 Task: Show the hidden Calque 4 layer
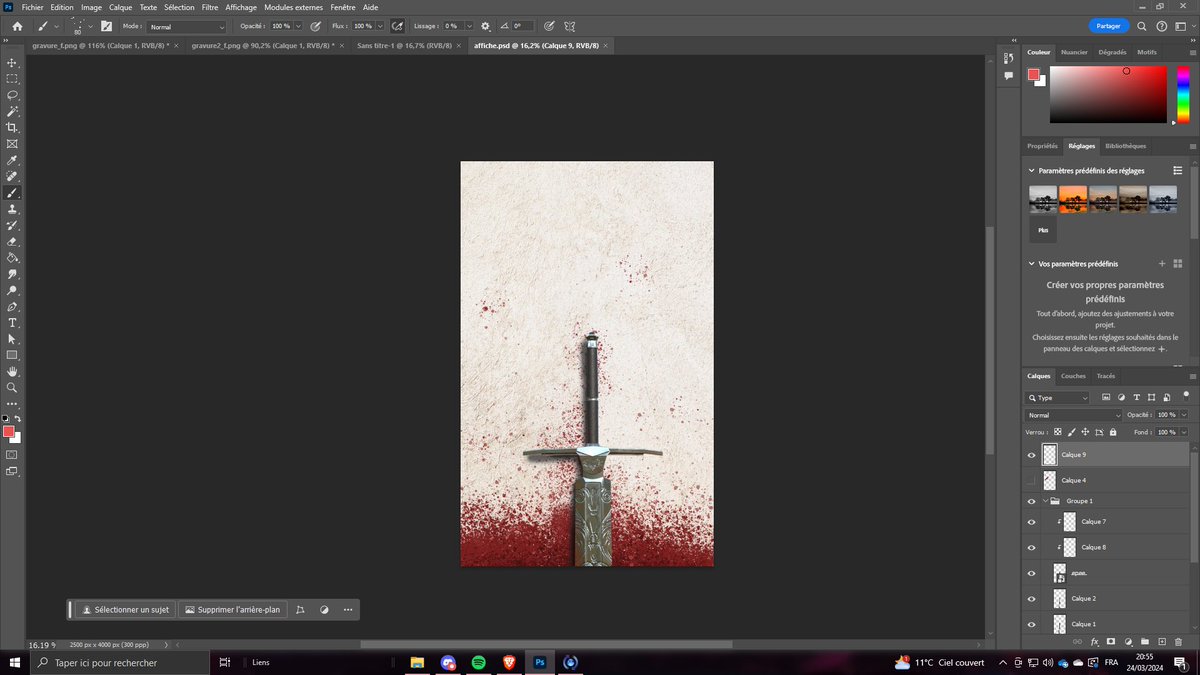pos(1032,480)
